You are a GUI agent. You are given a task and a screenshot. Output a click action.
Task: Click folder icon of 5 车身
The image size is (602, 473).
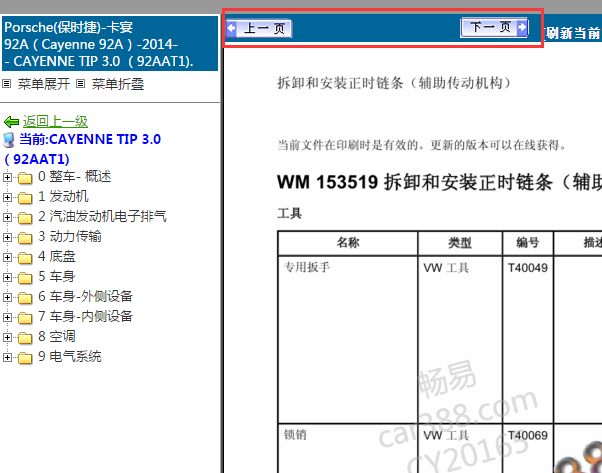click(x=25, y=278)
